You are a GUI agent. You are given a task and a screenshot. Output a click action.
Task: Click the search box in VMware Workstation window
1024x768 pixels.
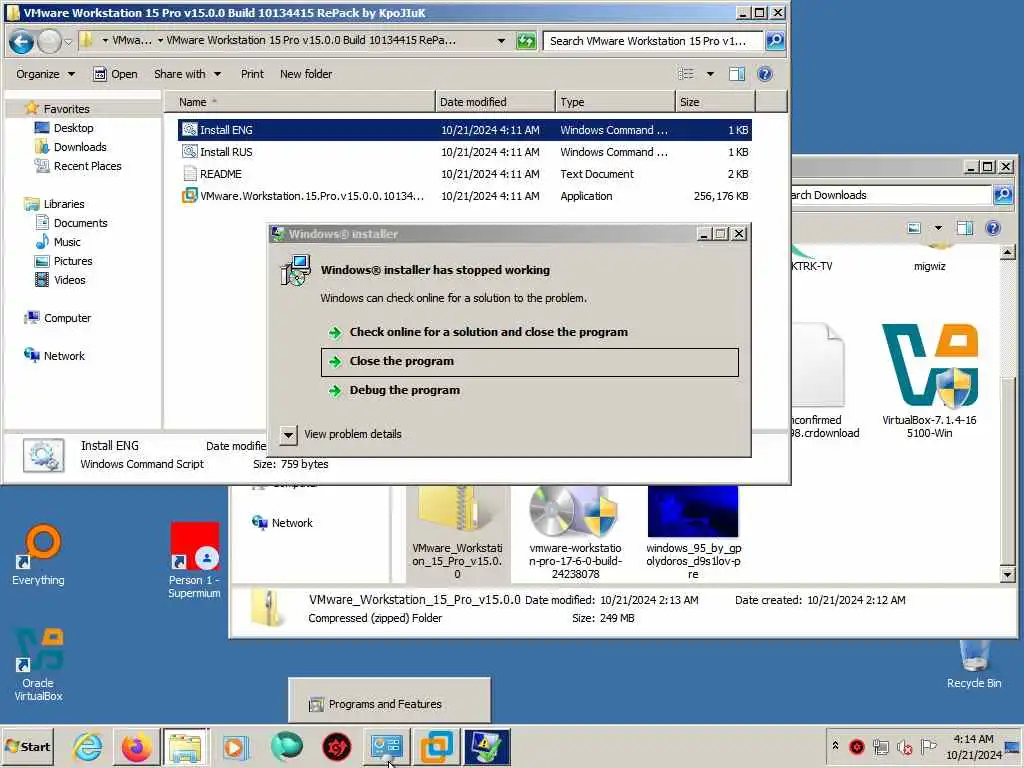(x=652, y=40)
